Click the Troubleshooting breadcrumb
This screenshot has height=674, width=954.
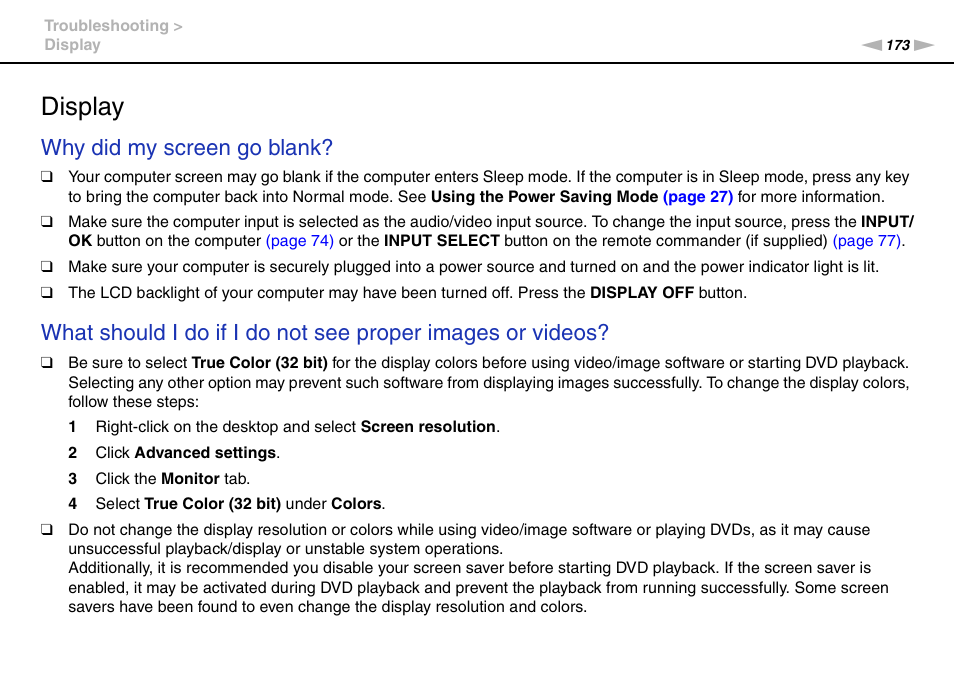click(106, 26)
